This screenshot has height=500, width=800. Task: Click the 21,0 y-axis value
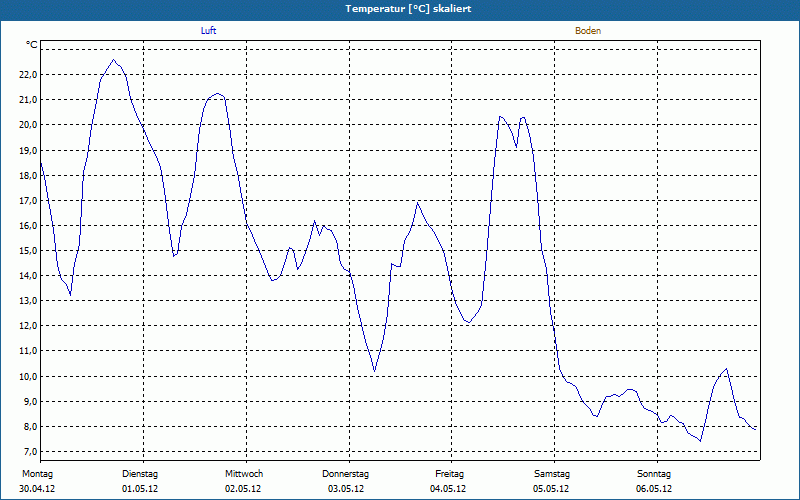[28, 100]
